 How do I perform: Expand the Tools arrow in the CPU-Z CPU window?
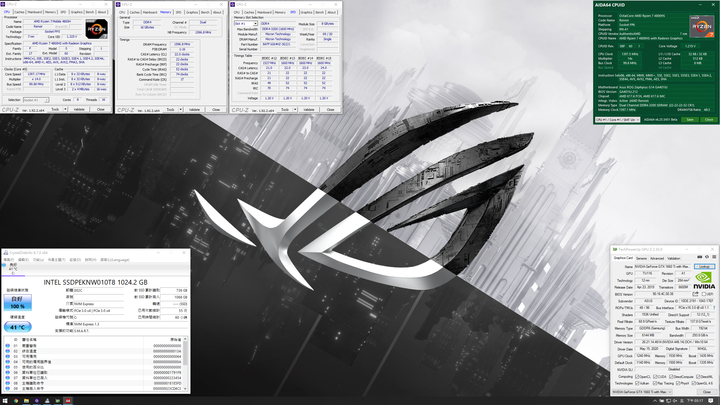tap(65, 109)
